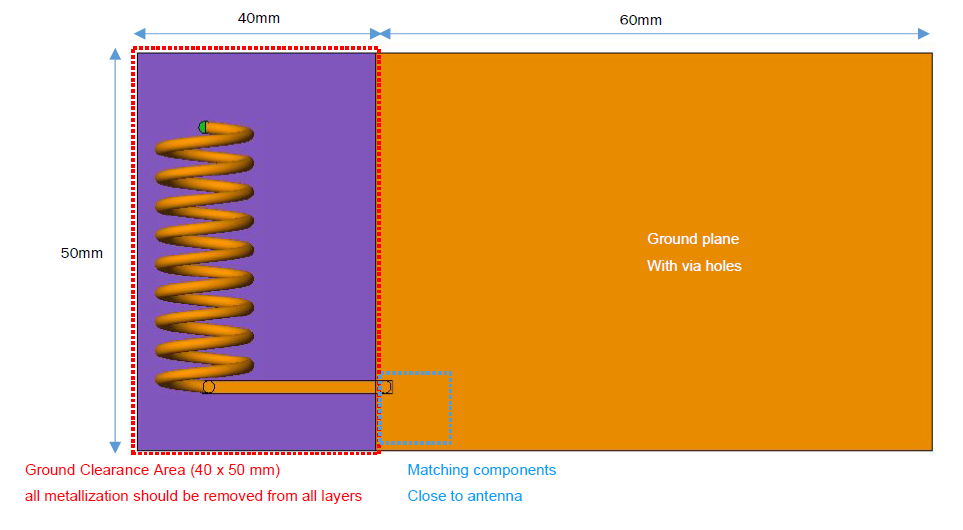Click the blue "Matching components" caption
Screen dimensions: 963x530
coord(481,470)
